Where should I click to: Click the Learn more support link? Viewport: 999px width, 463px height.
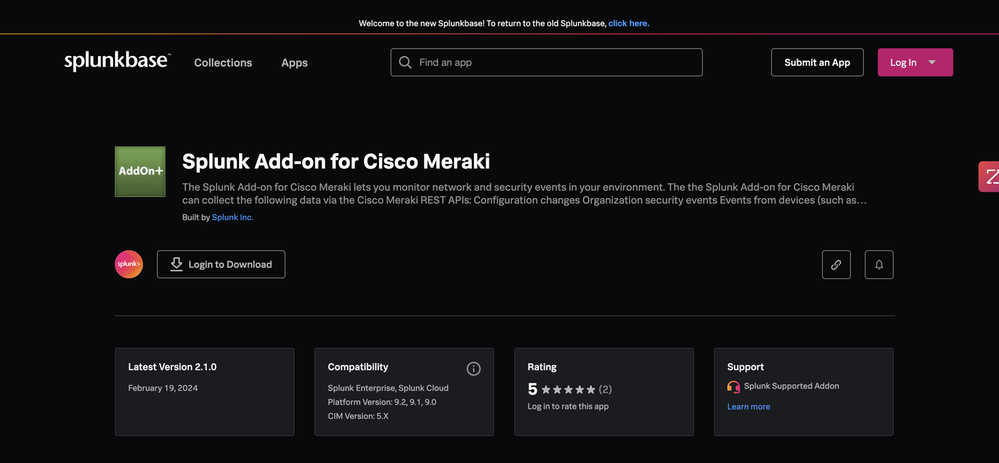pos(748,407)
